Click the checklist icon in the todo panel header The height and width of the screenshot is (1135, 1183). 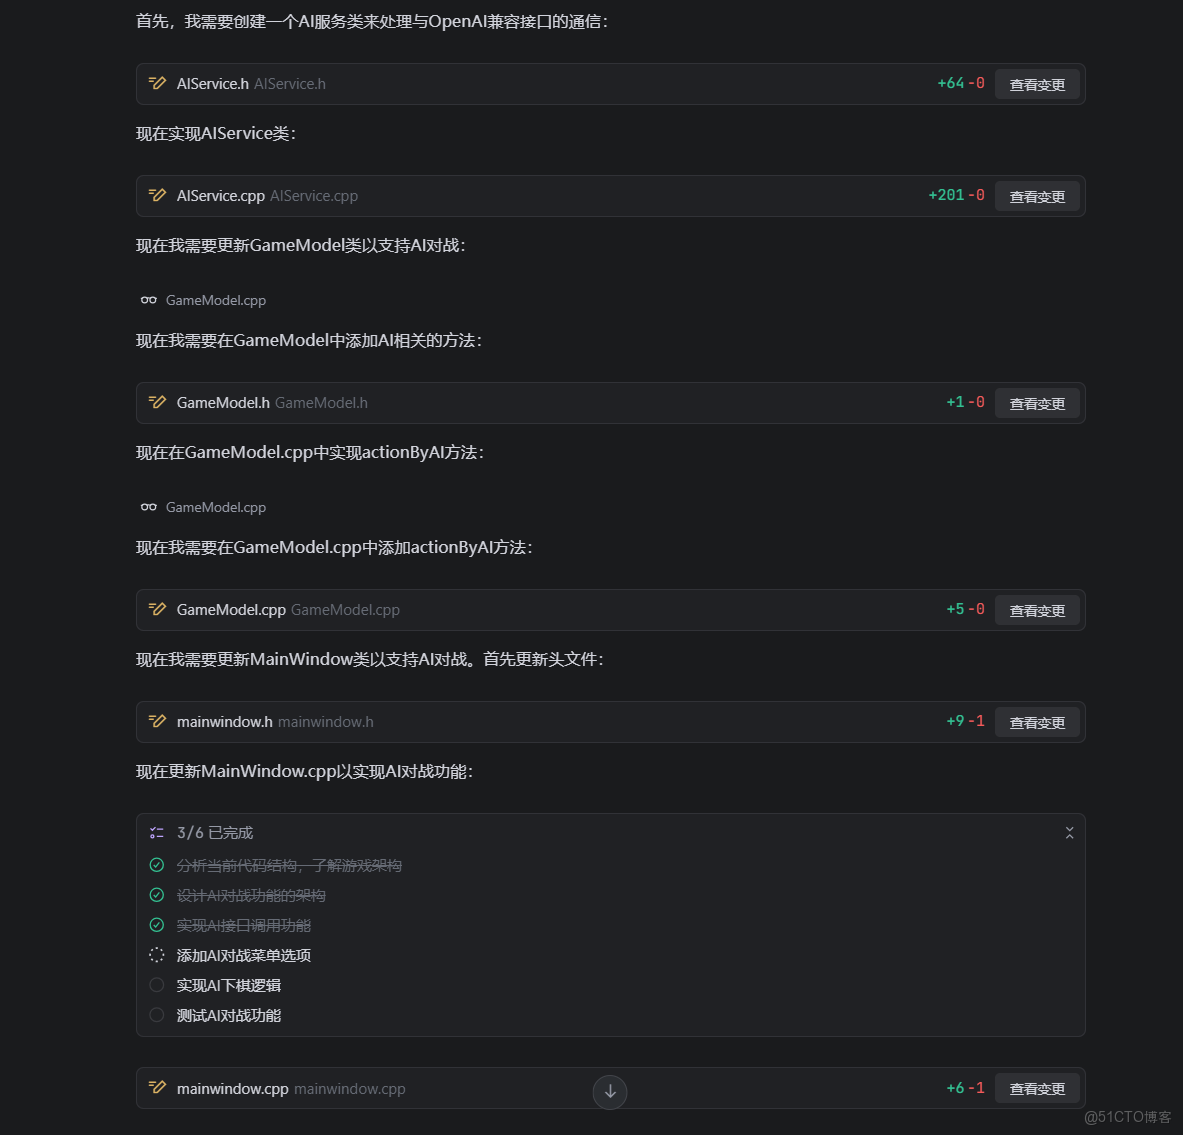156,832
